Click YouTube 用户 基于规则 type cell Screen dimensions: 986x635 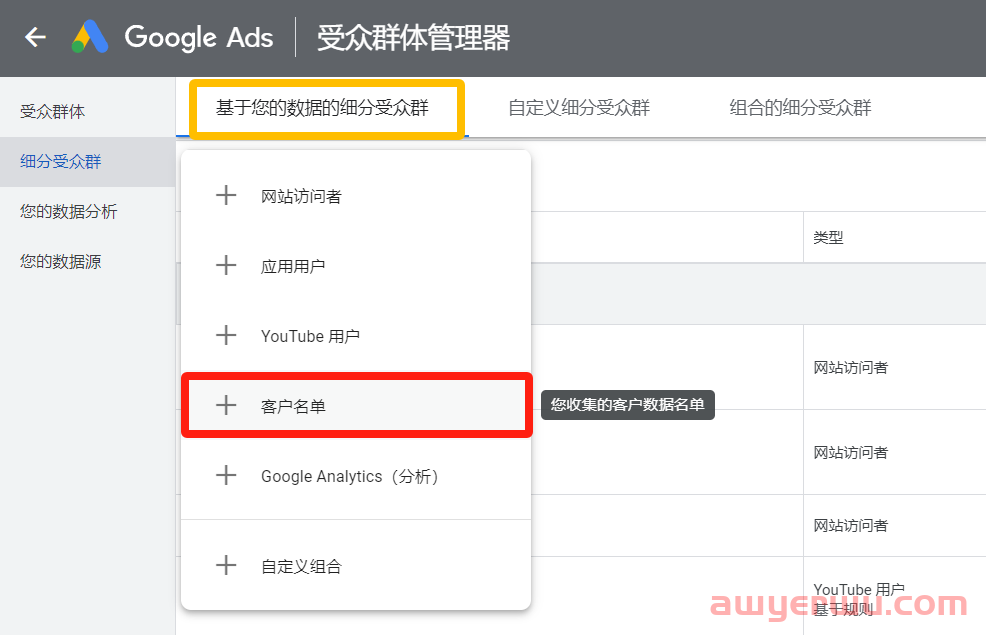click(x=859, y=599)
